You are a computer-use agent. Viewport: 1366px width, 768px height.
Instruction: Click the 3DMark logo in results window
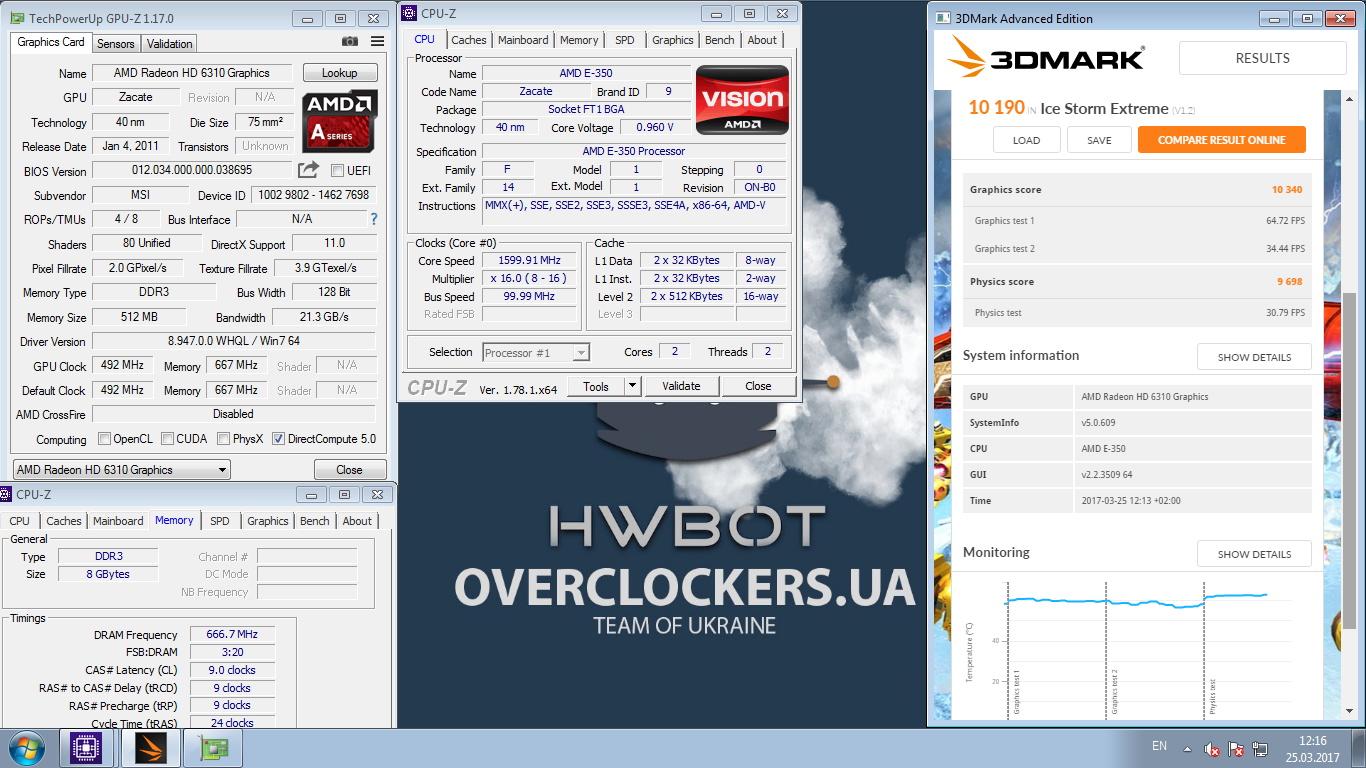(x=1047, y=58)
